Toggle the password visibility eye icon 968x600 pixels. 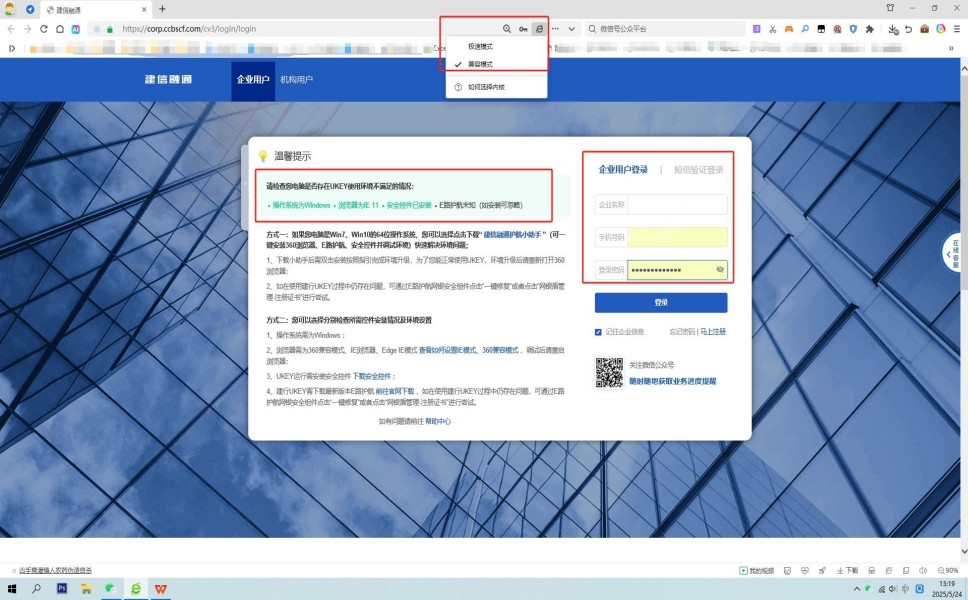coord(720,270)
